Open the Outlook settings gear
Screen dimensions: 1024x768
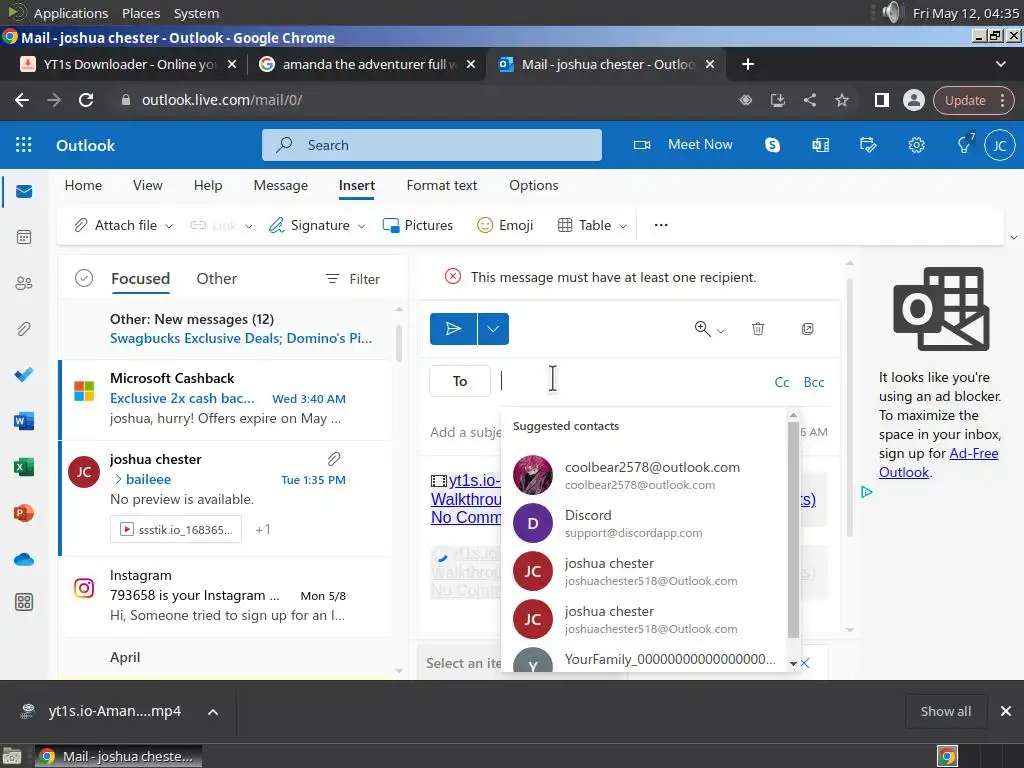point(916,145)
